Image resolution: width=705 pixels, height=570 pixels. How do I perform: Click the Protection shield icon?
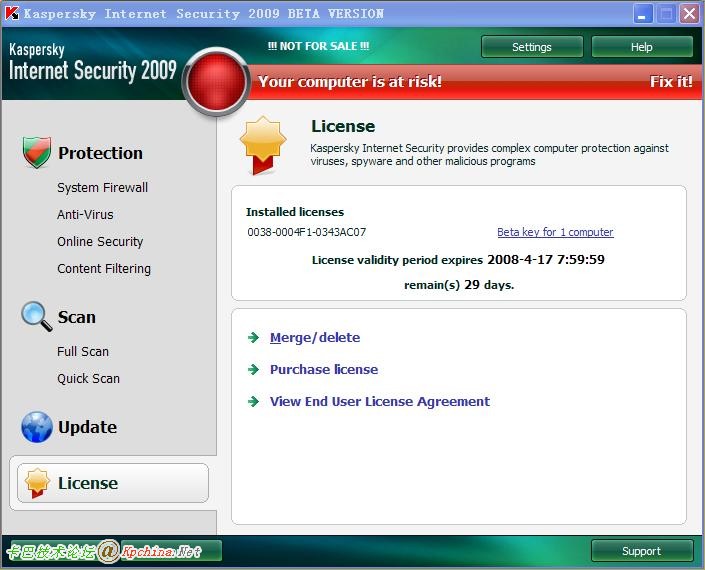click(x=37, y=152)
